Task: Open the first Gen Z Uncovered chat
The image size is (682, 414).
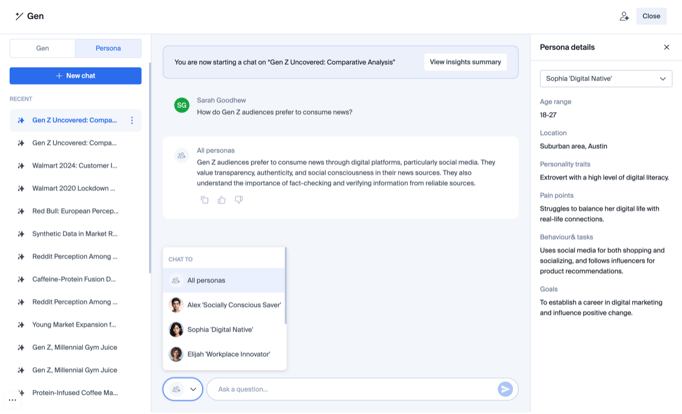Action: point(74,120)
